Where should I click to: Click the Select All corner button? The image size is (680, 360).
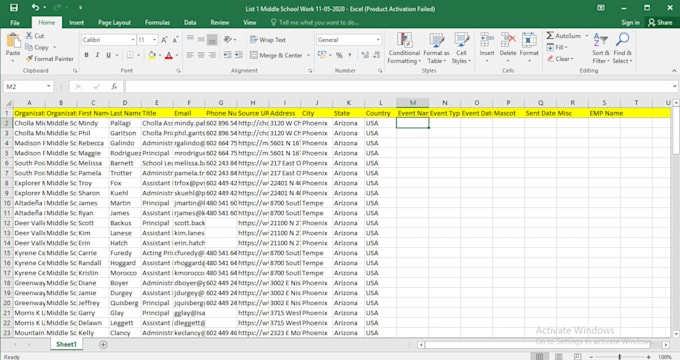(8, 103)
